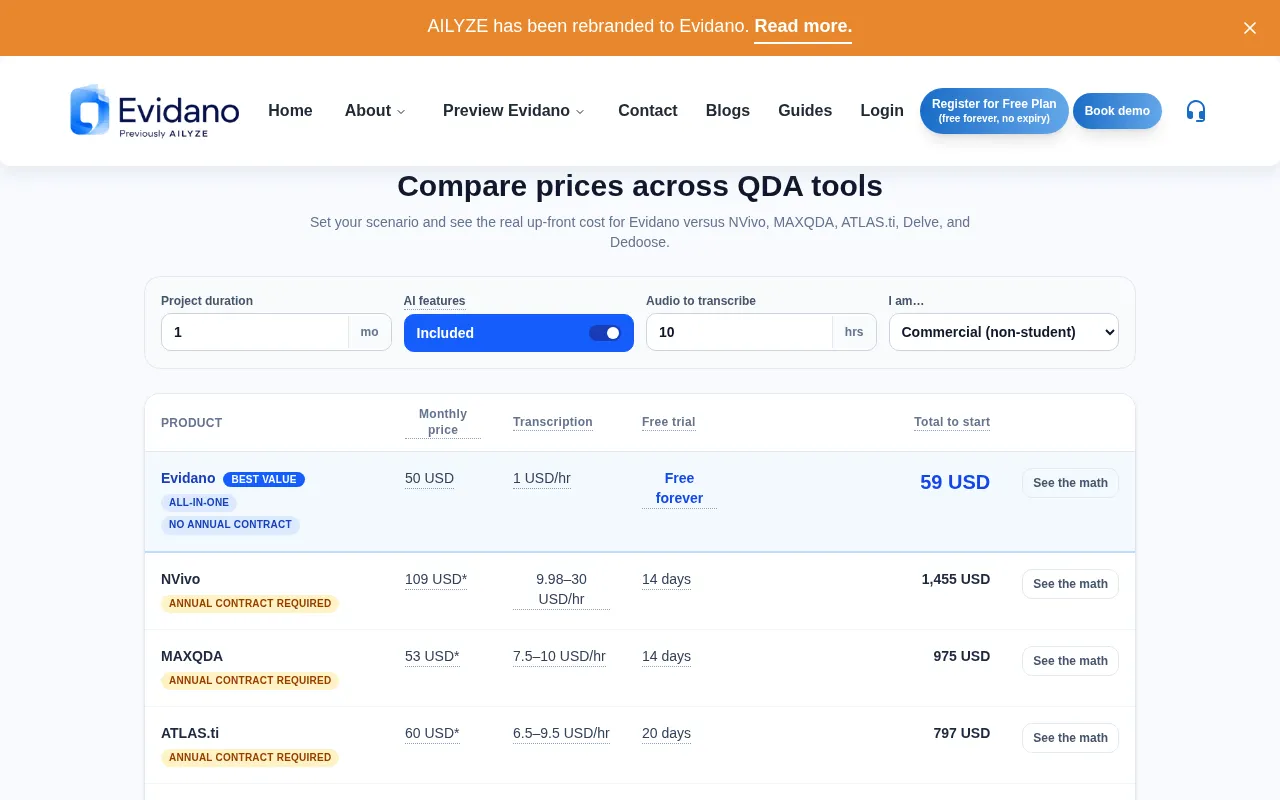Click the BEST VALUE badge
This screenshot has width=1280, height=800.
264,479
